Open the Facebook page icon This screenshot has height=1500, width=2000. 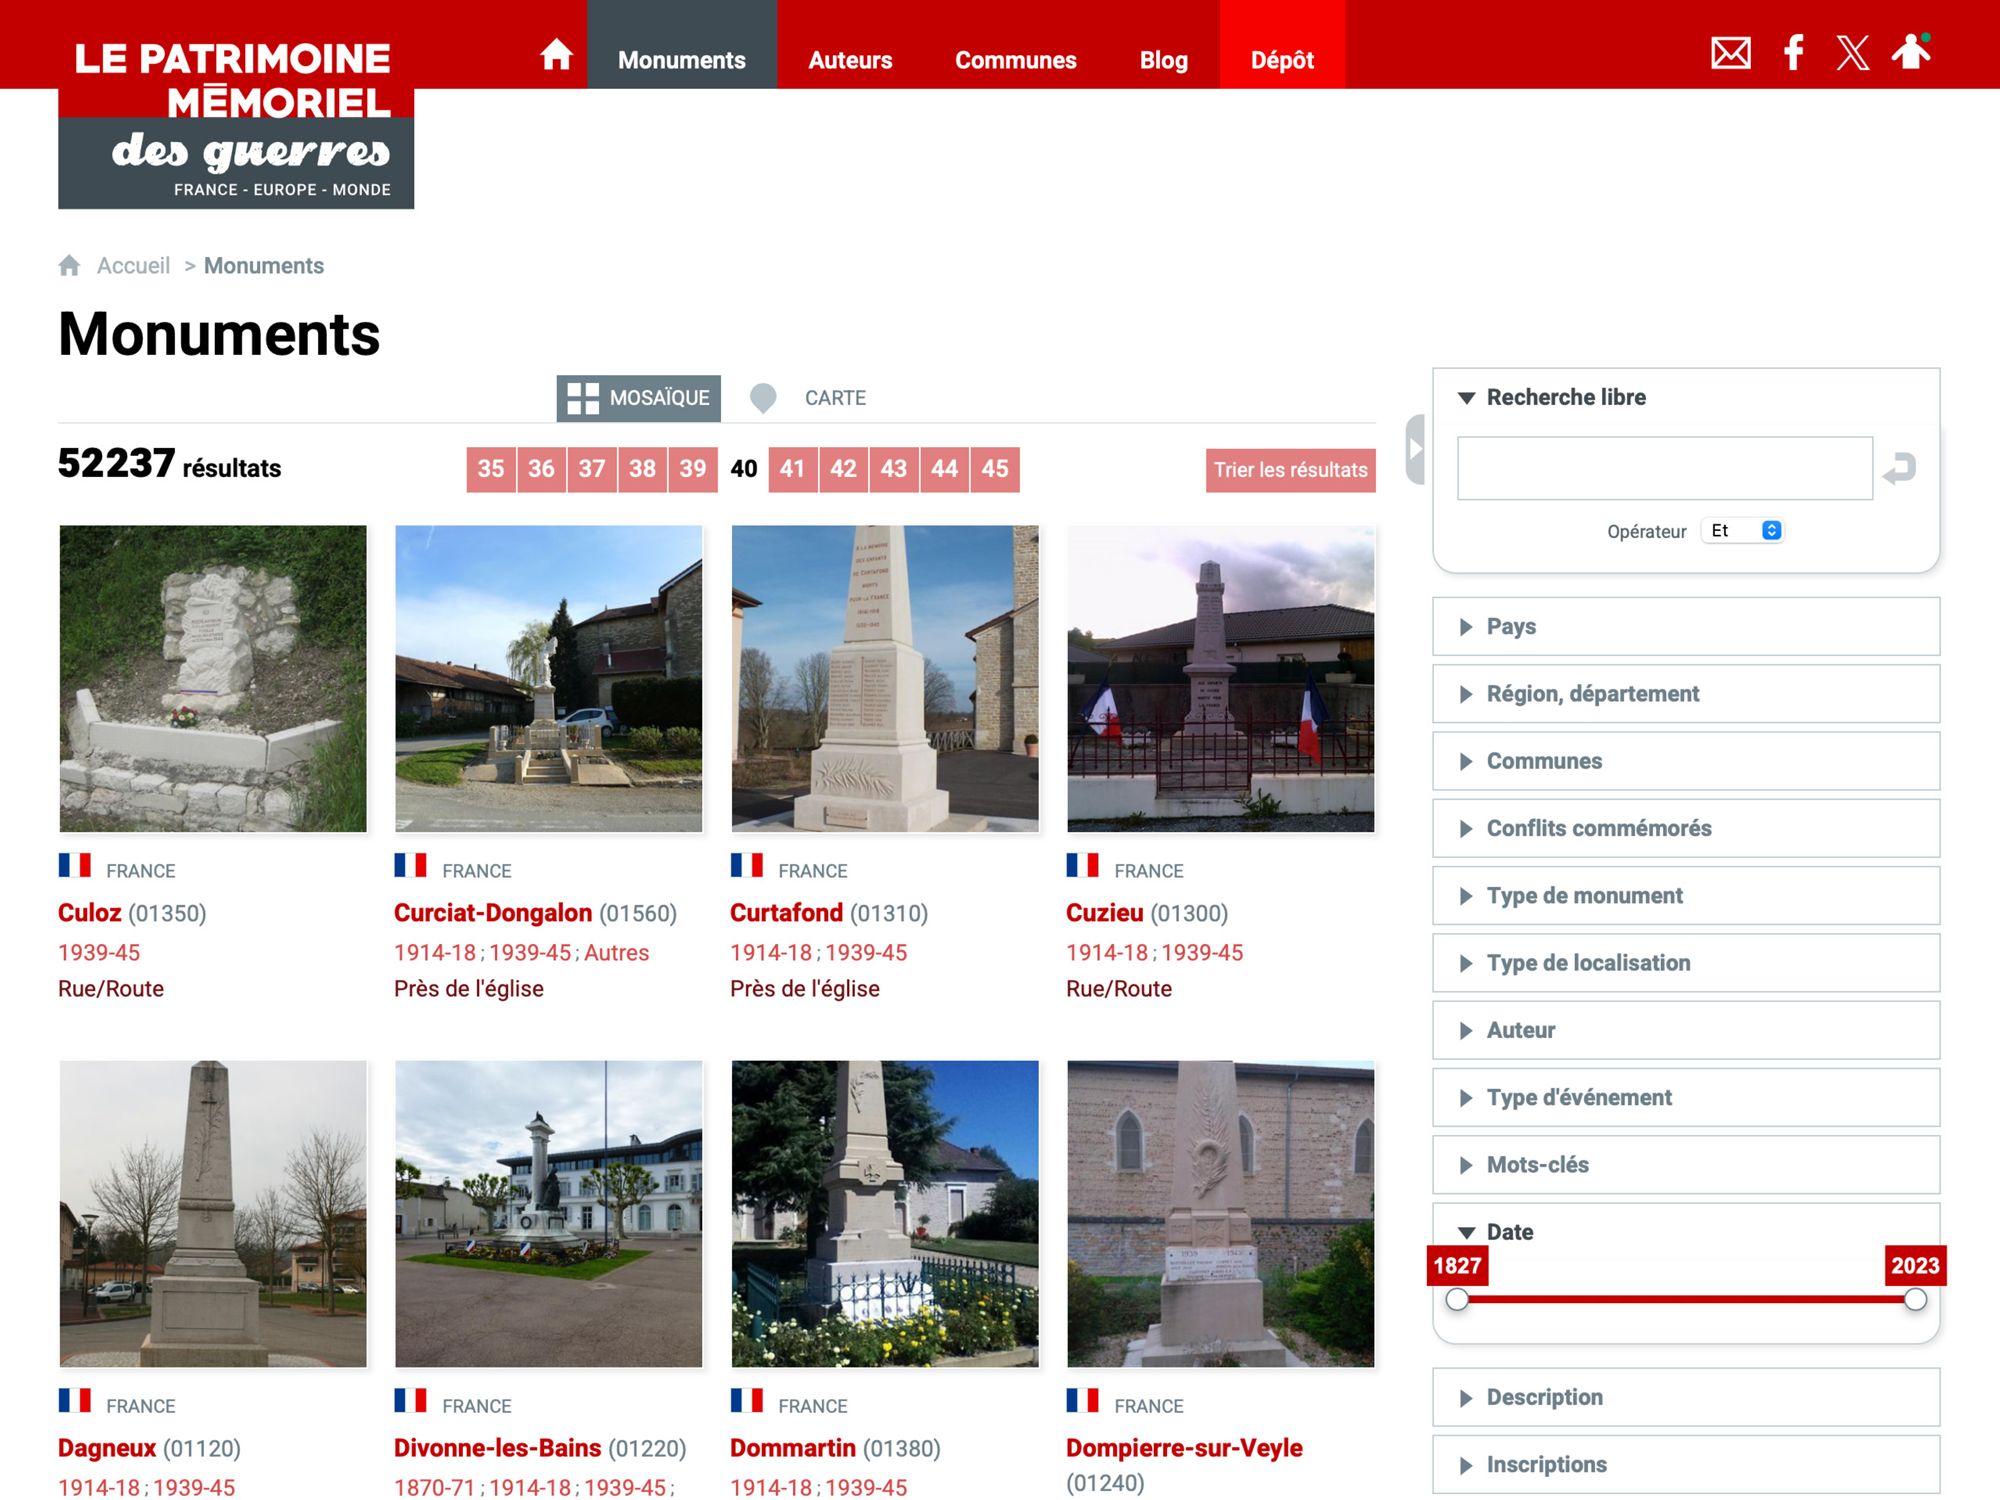click(1794, 53)
